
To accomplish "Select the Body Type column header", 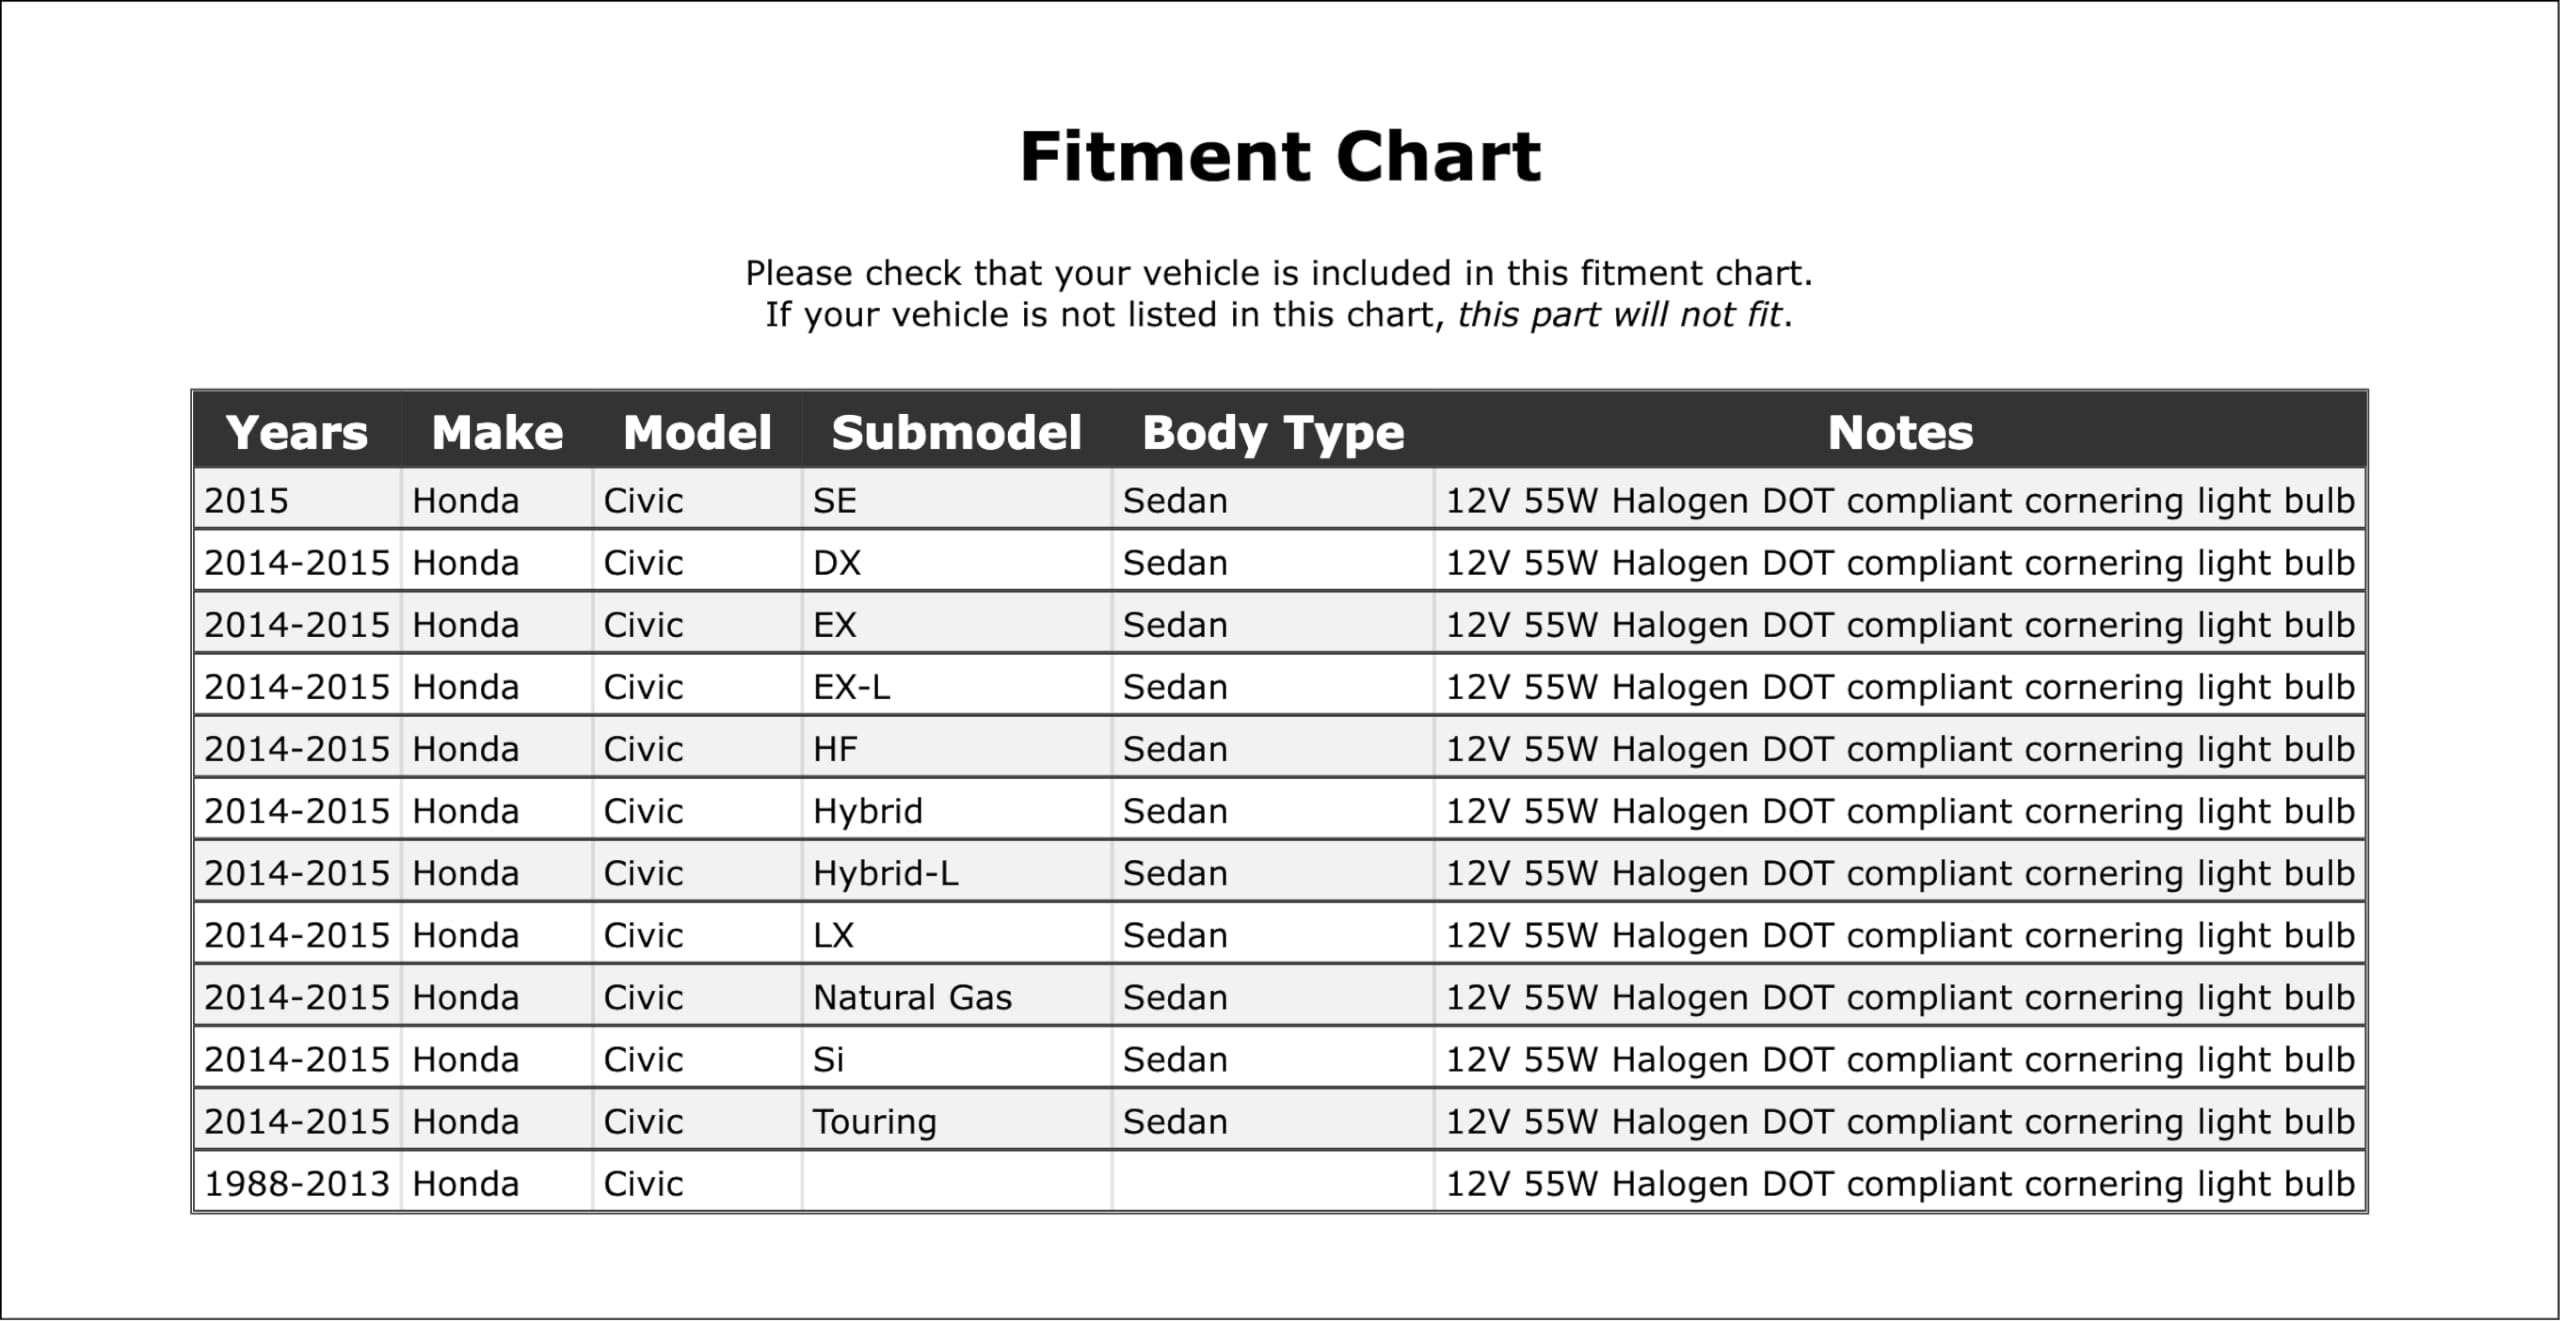I will point(1273,433).
